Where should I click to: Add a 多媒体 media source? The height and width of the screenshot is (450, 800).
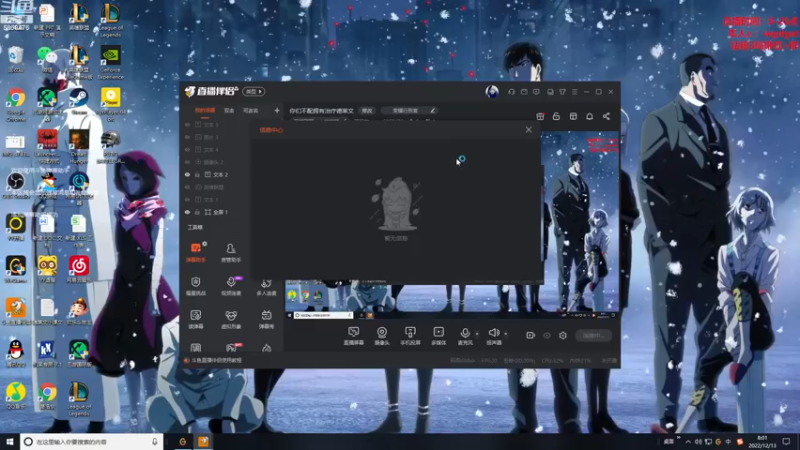coord(438,336)
